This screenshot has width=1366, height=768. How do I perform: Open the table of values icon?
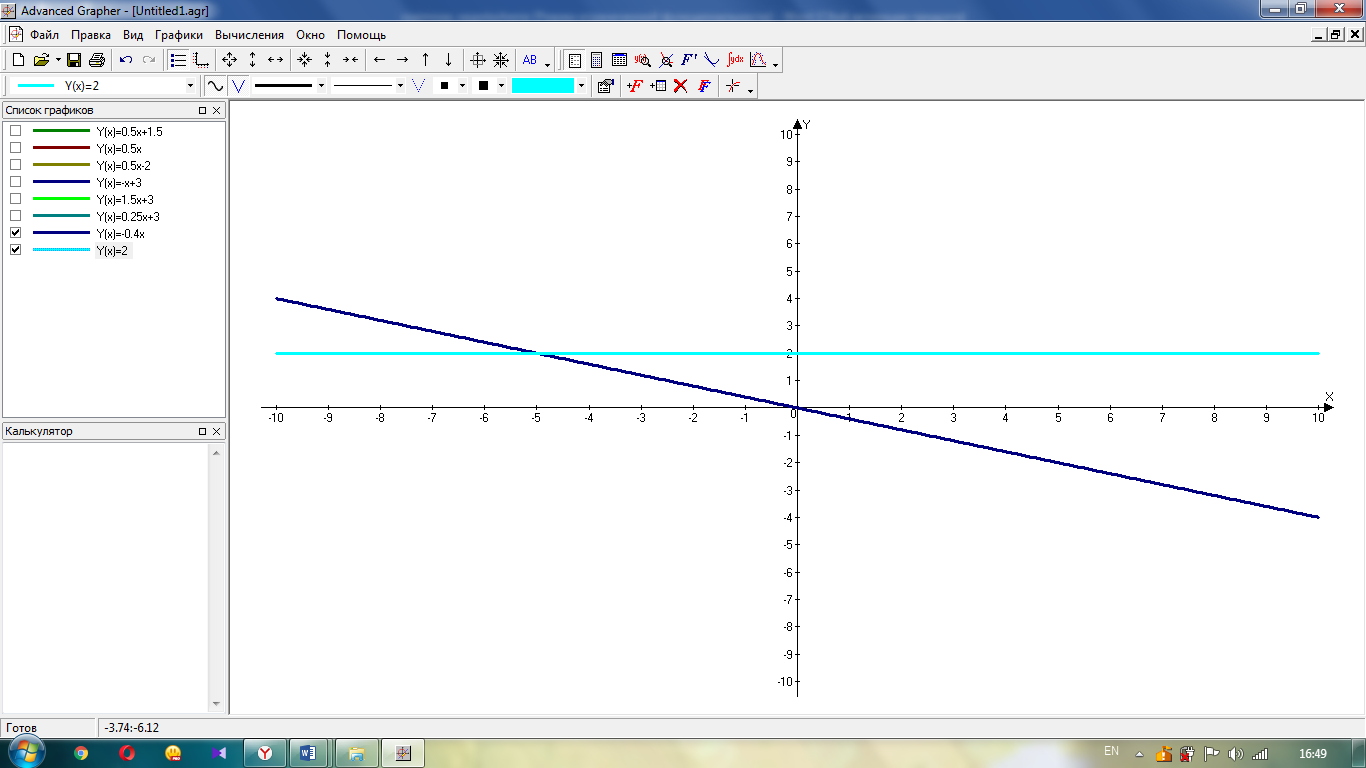point(619,60)
